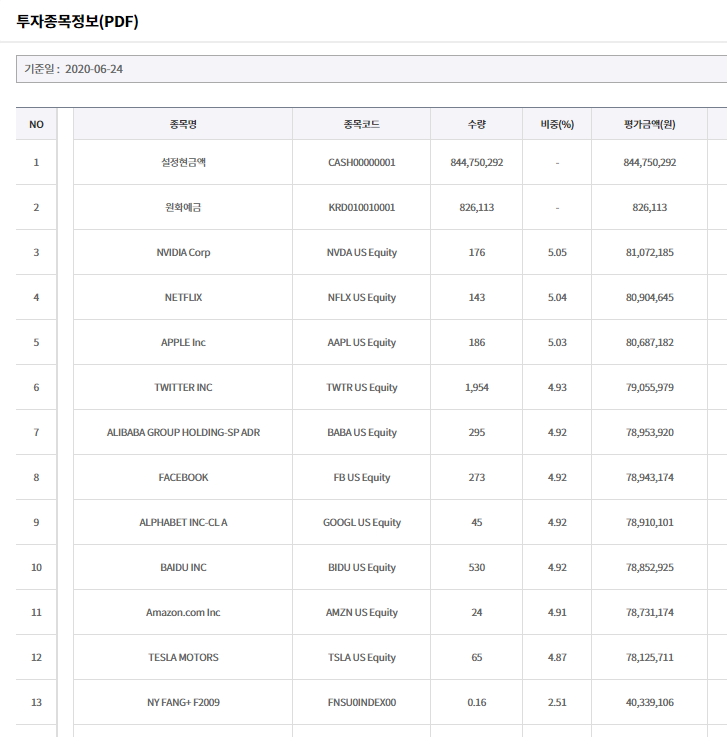
Task: Click the 수량 column header
Action: pos(477,124)
